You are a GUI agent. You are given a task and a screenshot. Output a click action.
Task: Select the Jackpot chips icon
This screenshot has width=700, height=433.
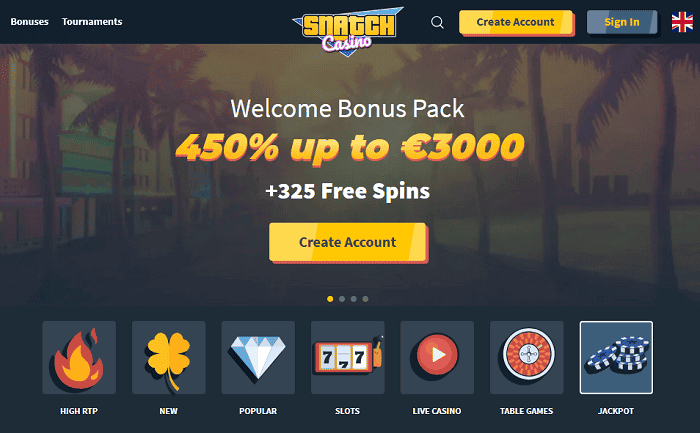[616, 358]
